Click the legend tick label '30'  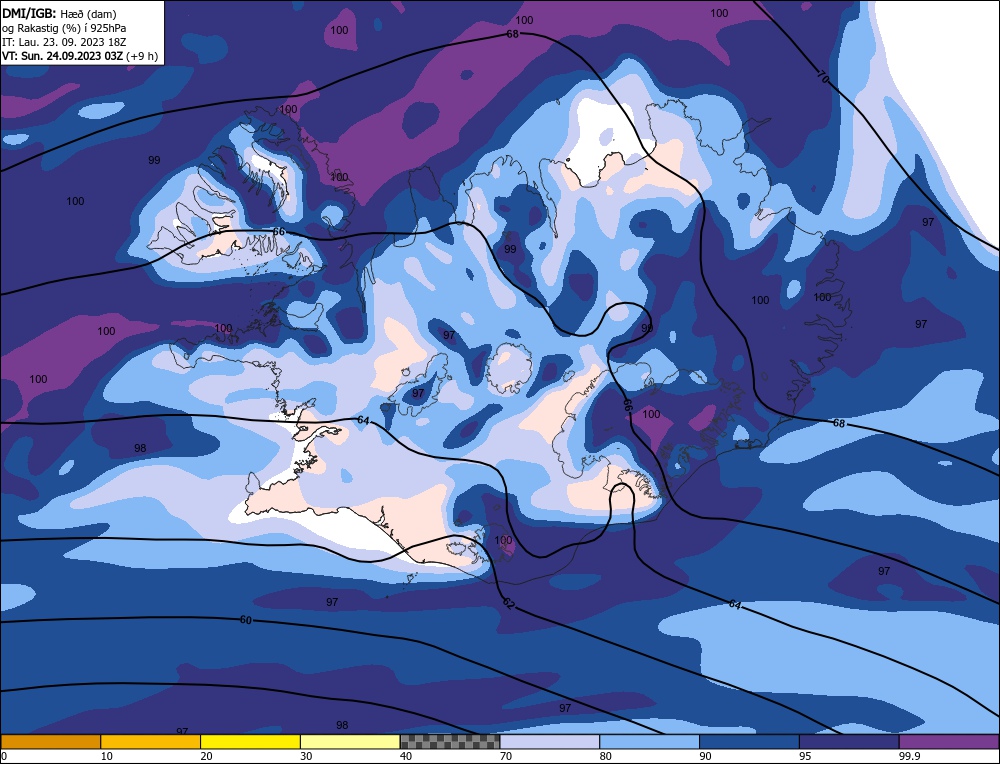pos(306,756)
